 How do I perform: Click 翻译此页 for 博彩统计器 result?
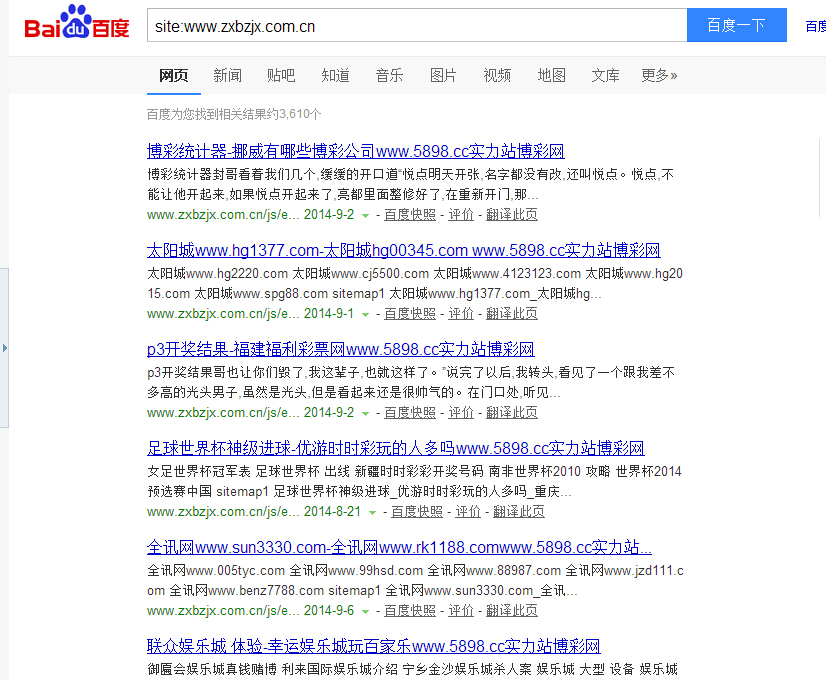click(x=512, y=215)
